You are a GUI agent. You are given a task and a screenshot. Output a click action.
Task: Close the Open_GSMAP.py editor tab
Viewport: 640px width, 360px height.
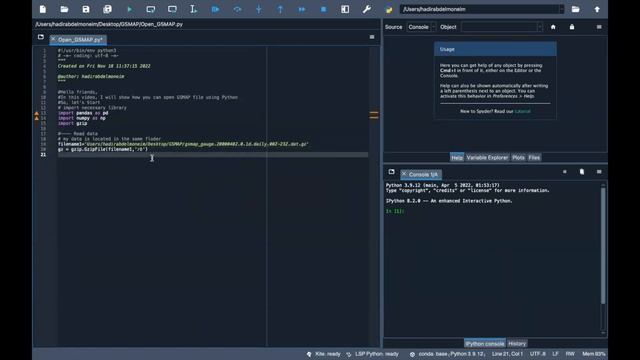pos(53,39)
